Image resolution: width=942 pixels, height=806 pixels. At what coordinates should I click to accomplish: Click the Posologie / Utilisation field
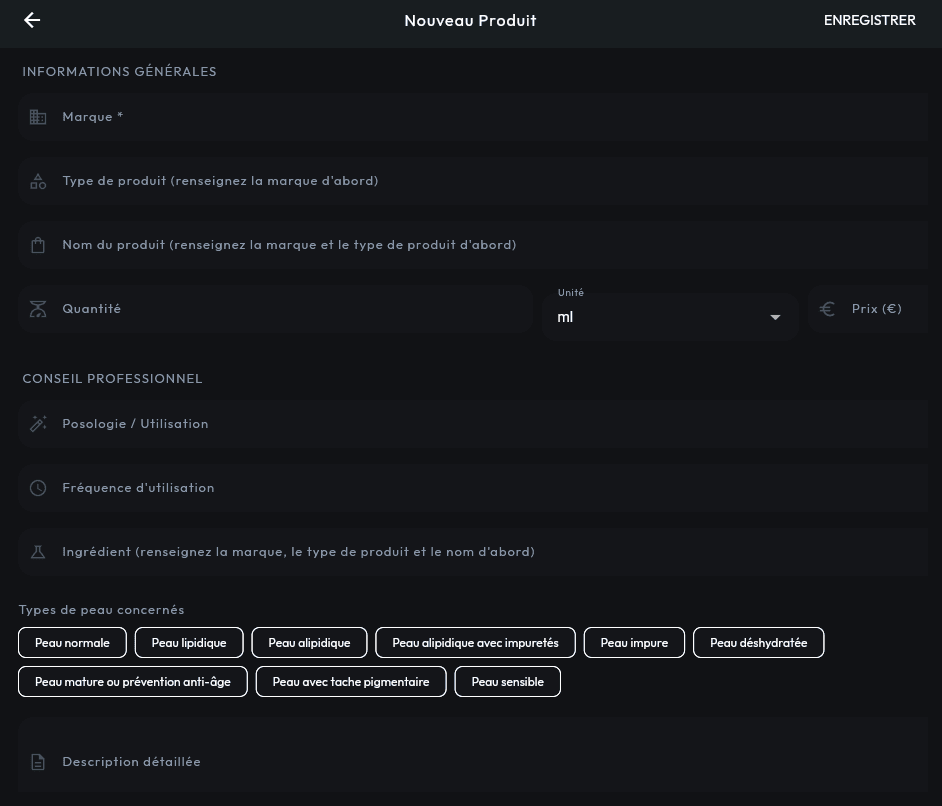click(473, 424)
